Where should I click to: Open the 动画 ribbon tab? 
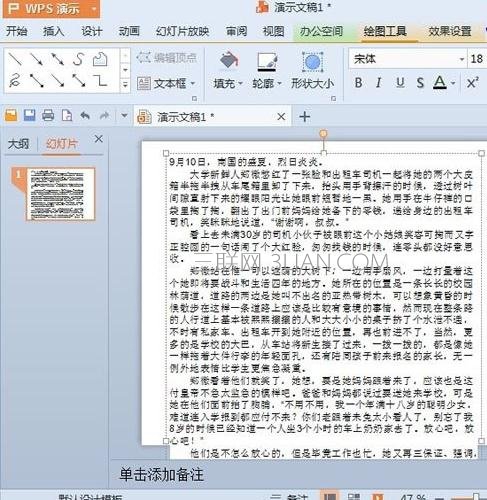(129, 31)
